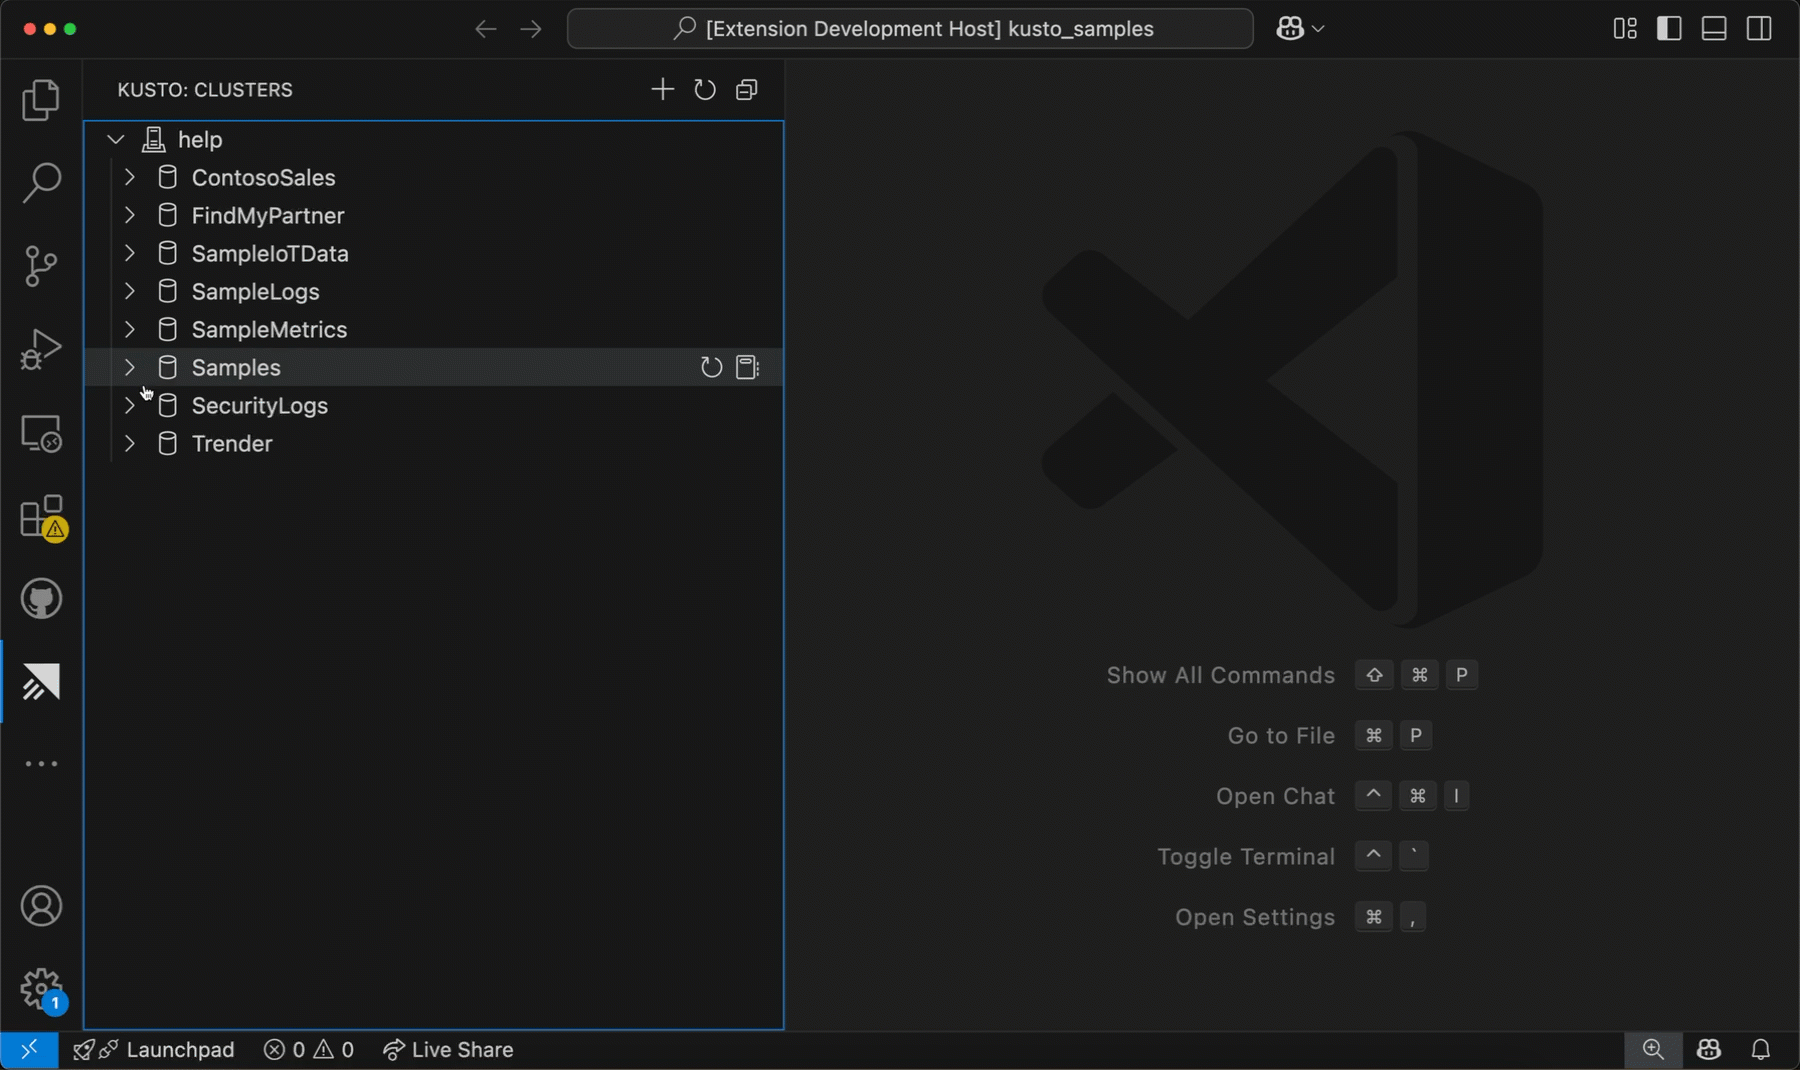The width and height of the screenshot is (1800, 1070).
Task: Select the SampleMetrics tree item
Action: pos(433,330)
